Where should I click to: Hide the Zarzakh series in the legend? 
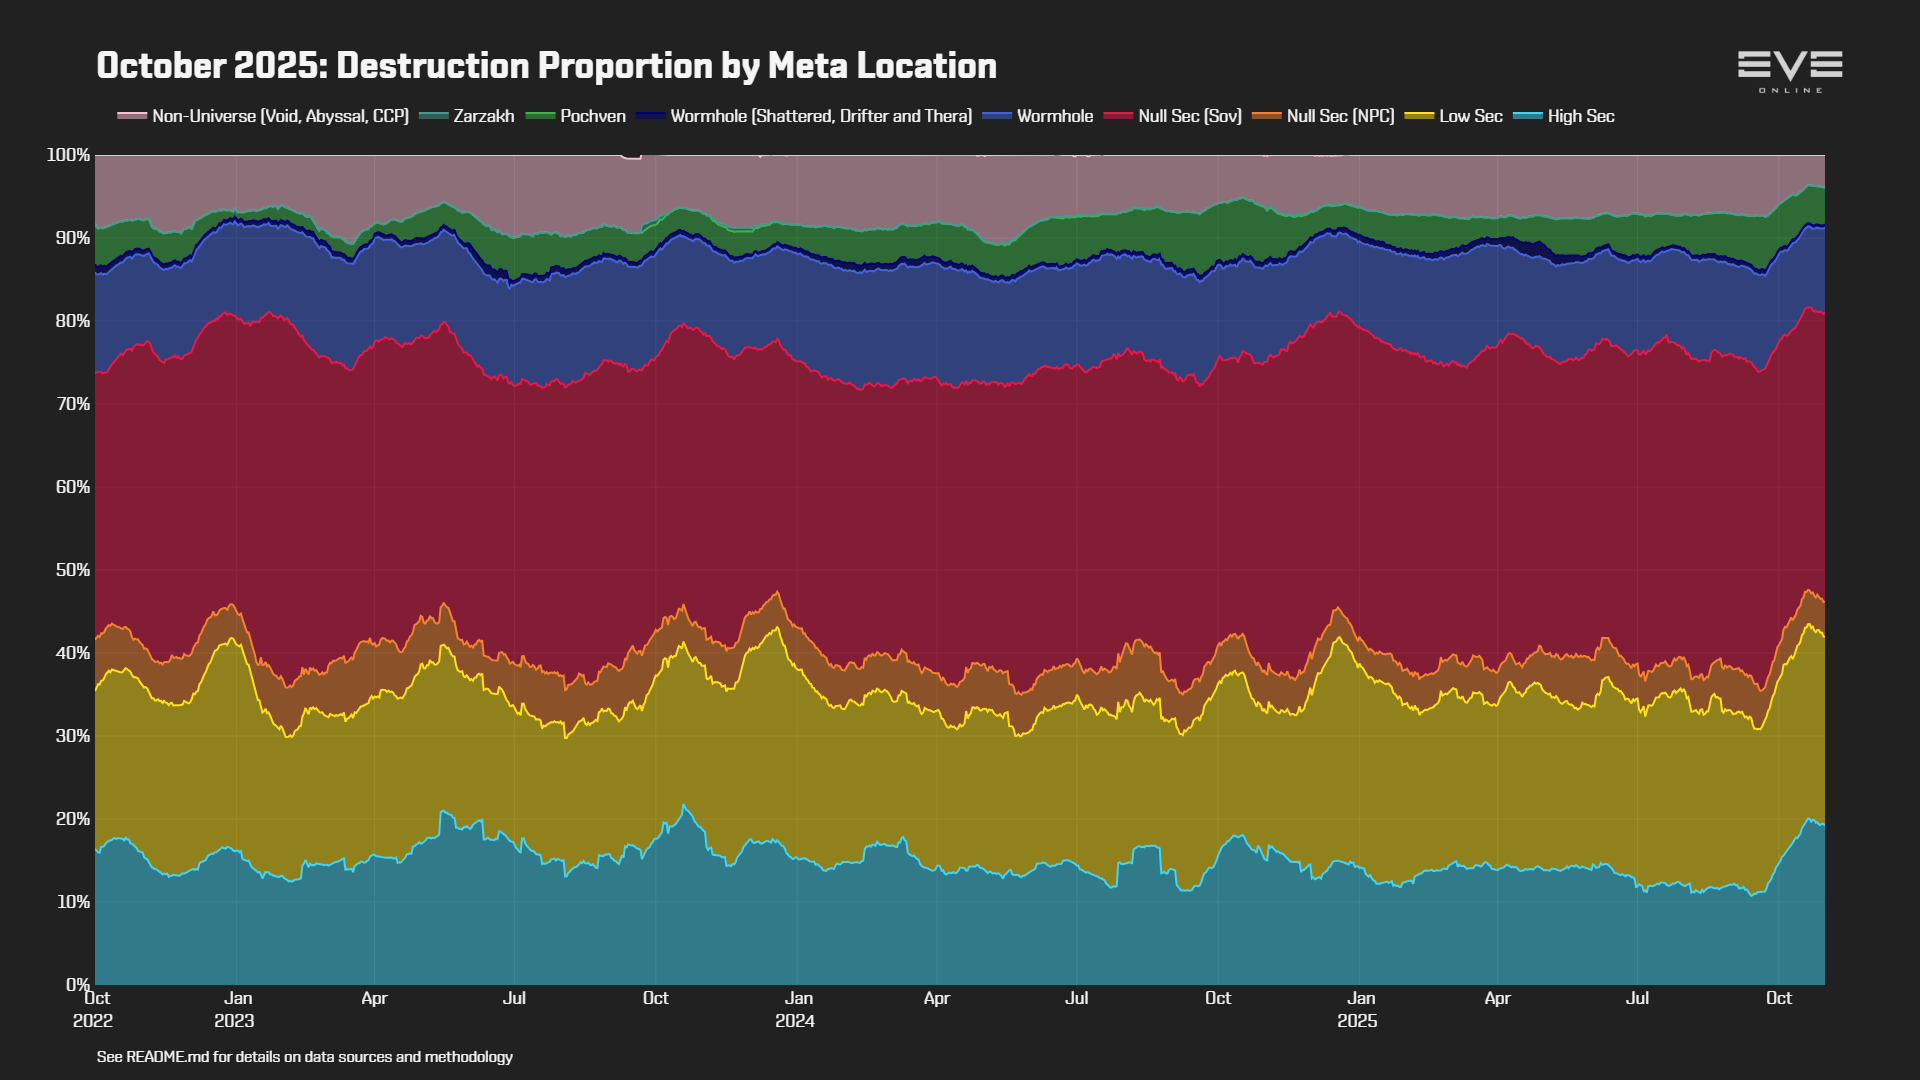coord(483,116)
